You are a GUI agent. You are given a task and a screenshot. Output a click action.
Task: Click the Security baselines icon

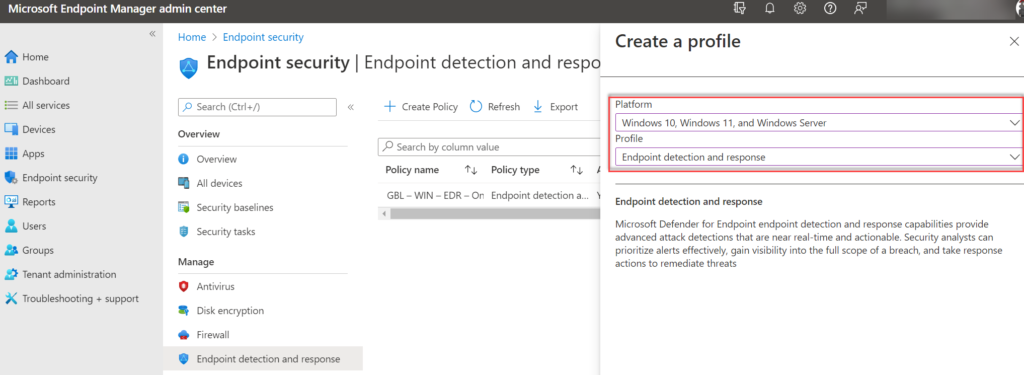point(184,208)
